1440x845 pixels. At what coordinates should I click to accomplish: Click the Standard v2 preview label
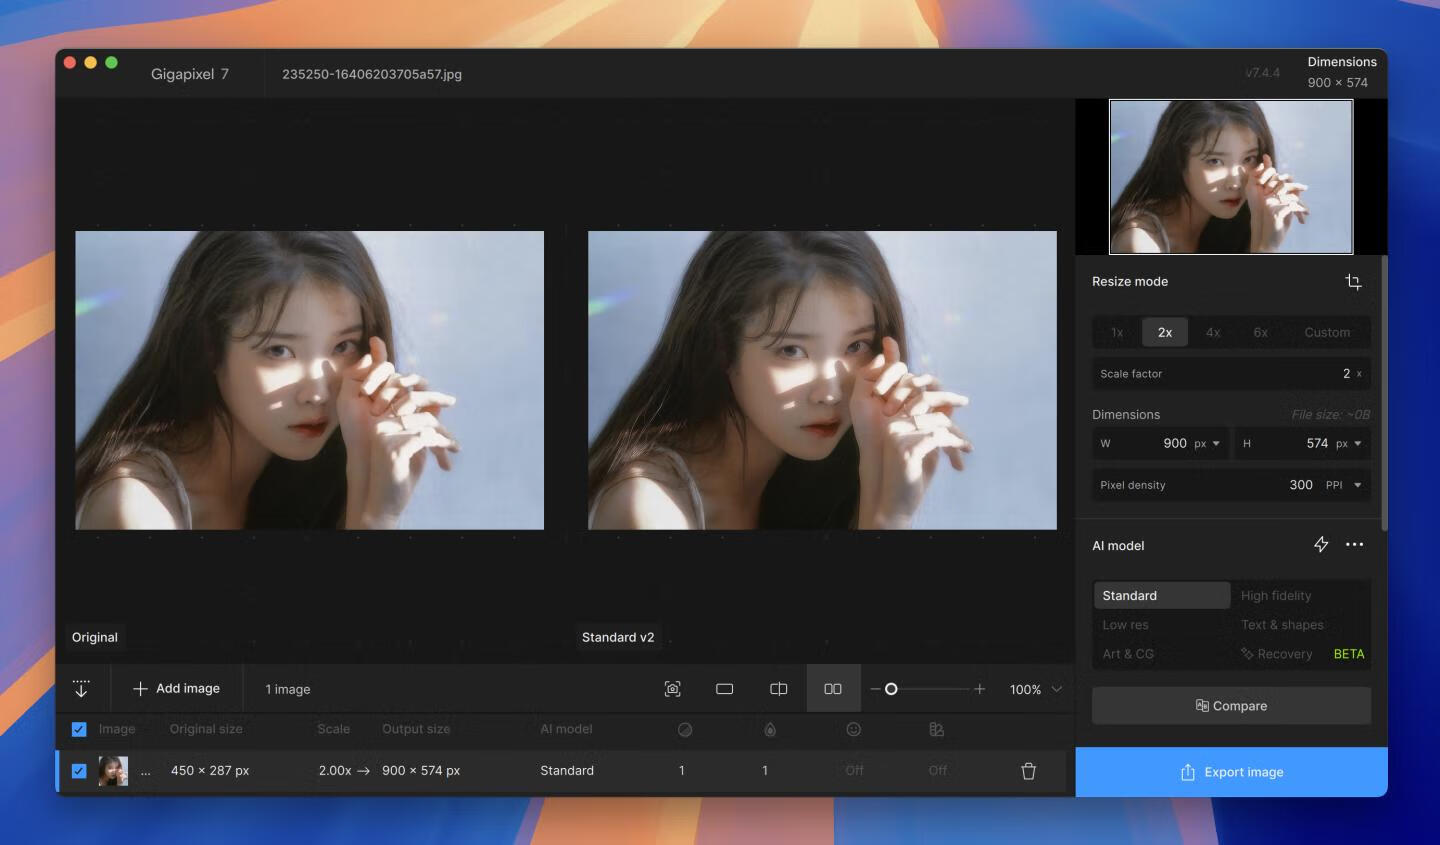618,637
